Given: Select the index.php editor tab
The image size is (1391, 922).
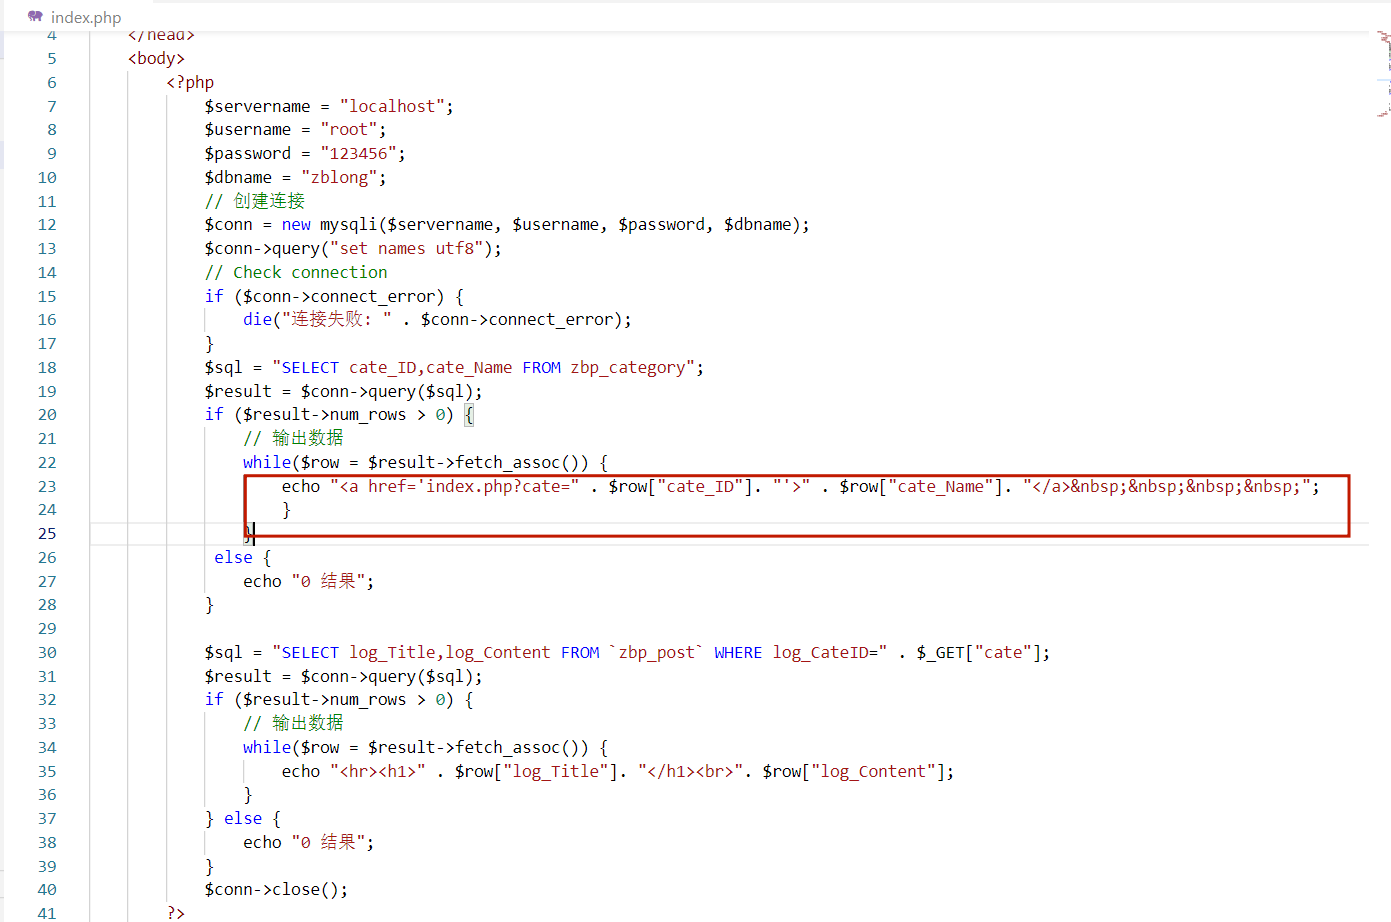Looking at the screenshot, I should pyautogui.click(x=75, y=17).
